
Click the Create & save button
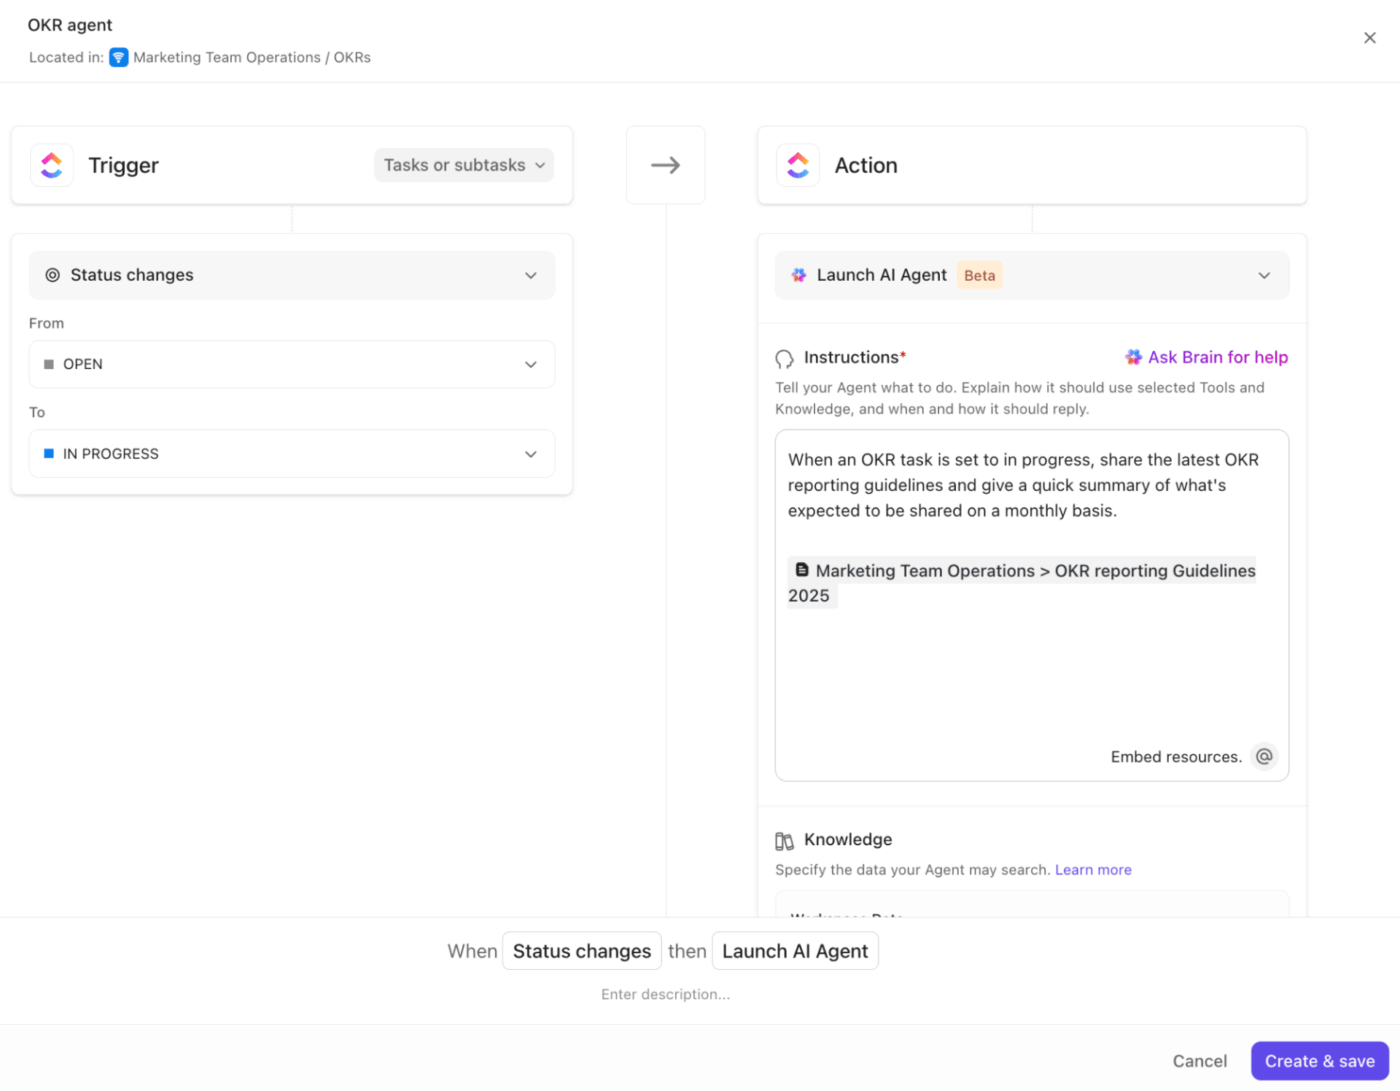click(x=1319, y=1061)
